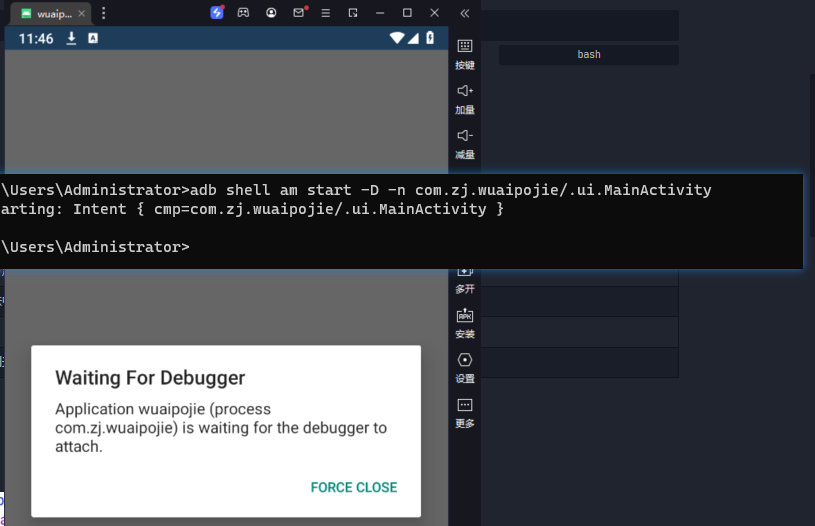The width and height of the screenshot is (815, 526).
Task: Switch to the wuaip... emulator tab
Action: coord(50,14)
